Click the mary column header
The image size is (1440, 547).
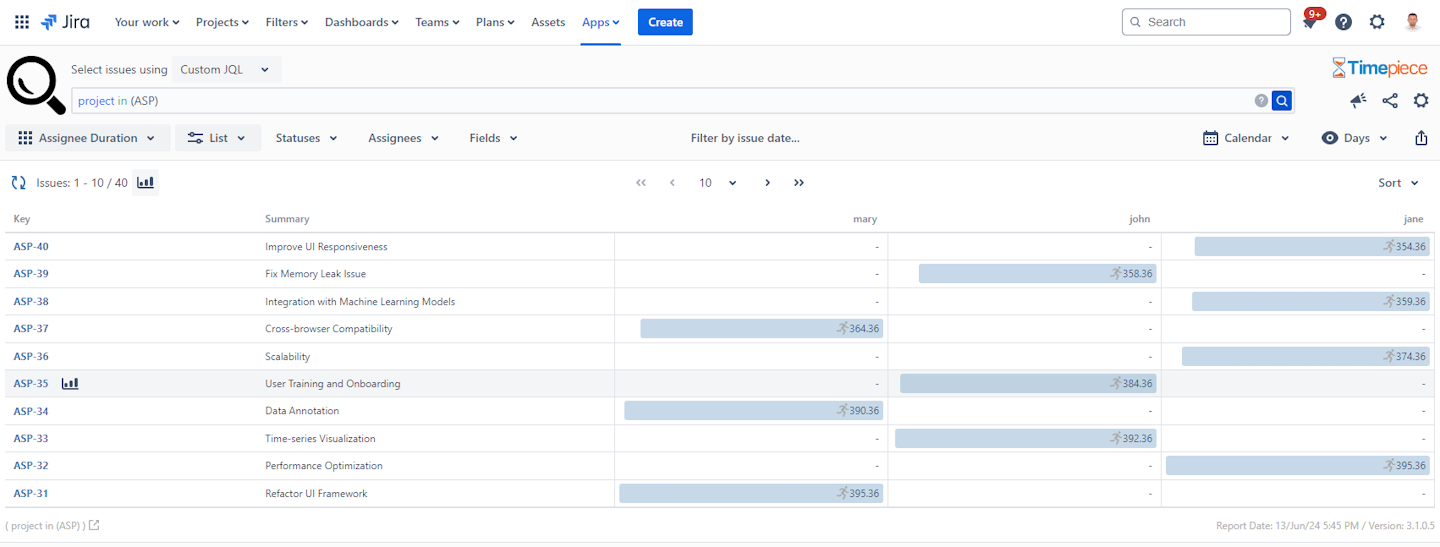click(x=865, y=219)
